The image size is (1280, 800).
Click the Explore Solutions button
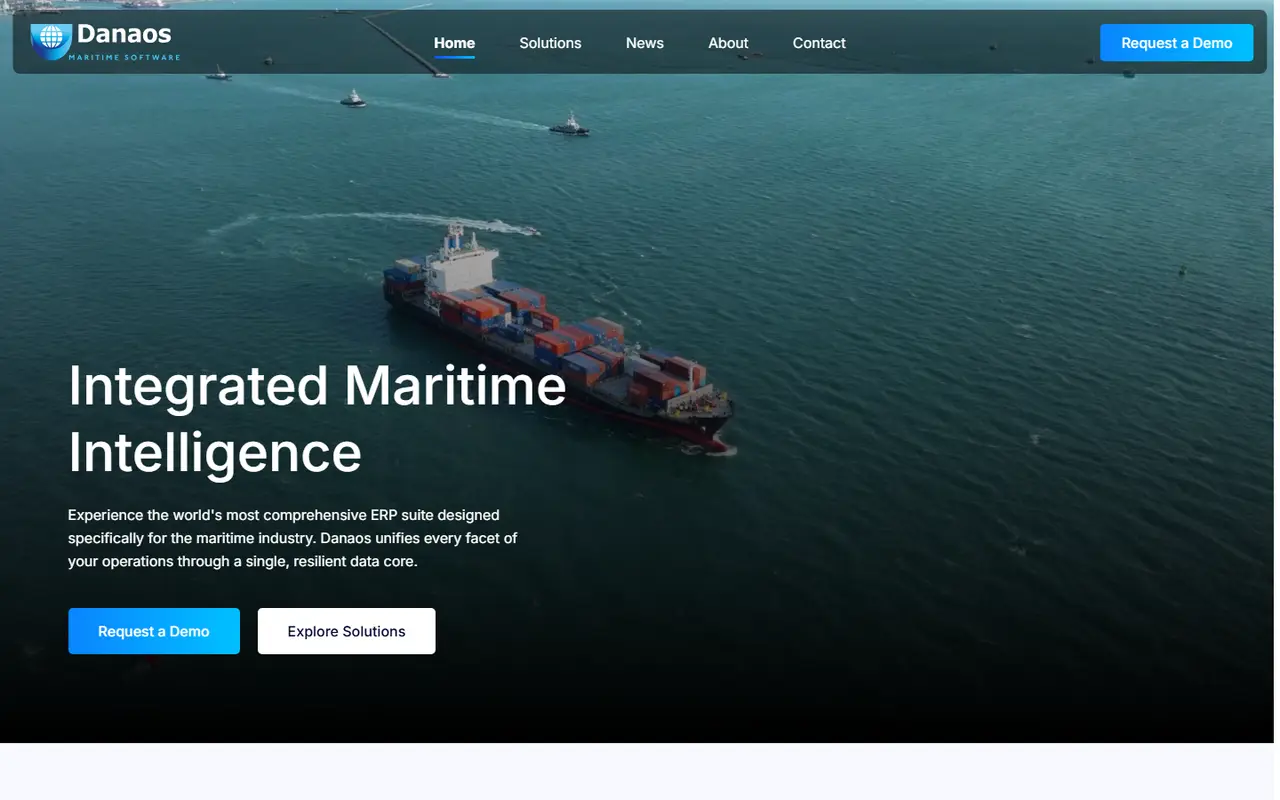[346, 631]
